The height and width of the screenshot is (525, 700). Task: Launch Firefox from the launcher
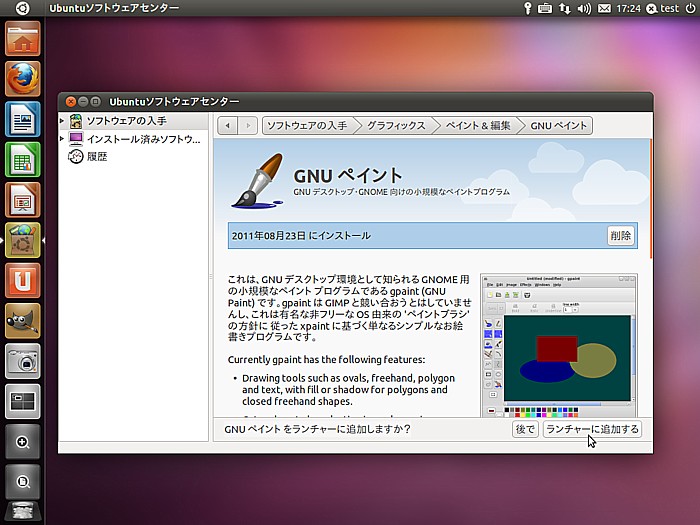tap(23, 79)
